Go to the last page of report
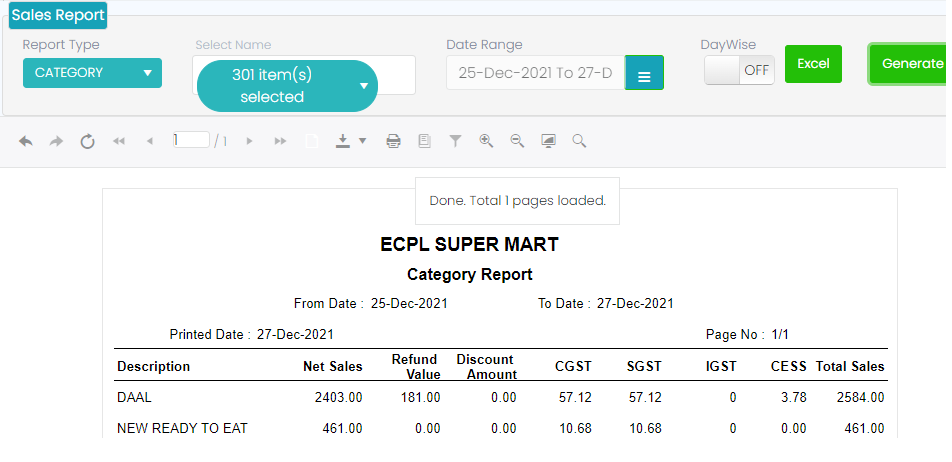The height and width of the screenshot is (462, 952). pos(280,142)
